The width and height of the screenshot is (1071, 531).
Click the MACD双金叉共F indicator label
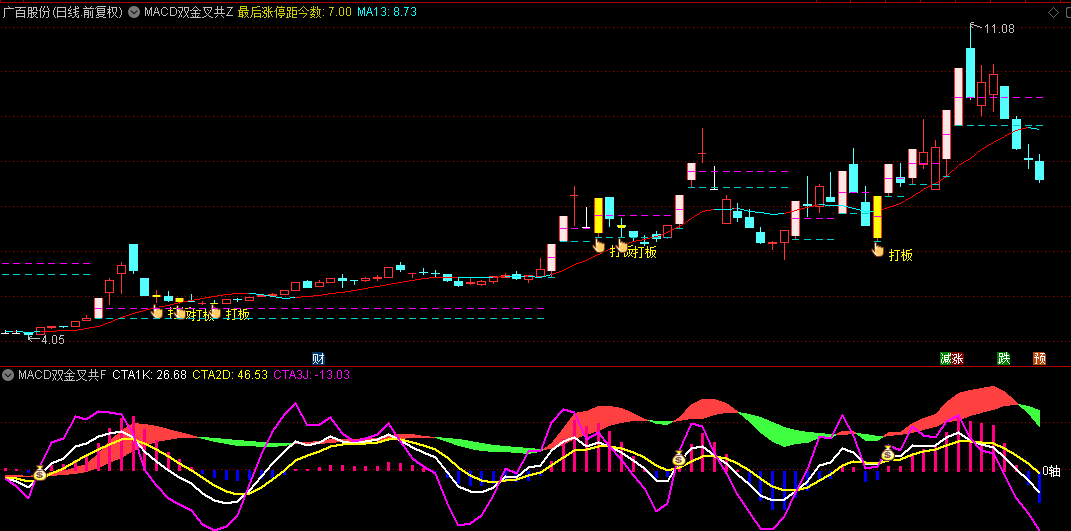click(61, 375)
